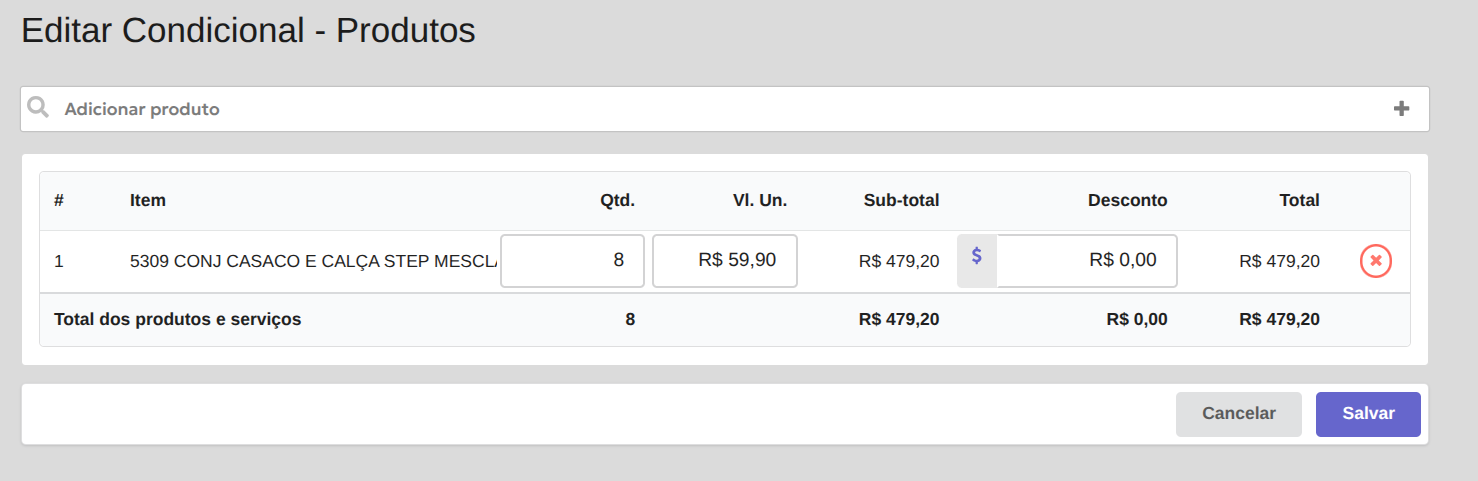Click the quantity field showing 8
Screen dimensions: 1478x481
[x=572, y=261]
